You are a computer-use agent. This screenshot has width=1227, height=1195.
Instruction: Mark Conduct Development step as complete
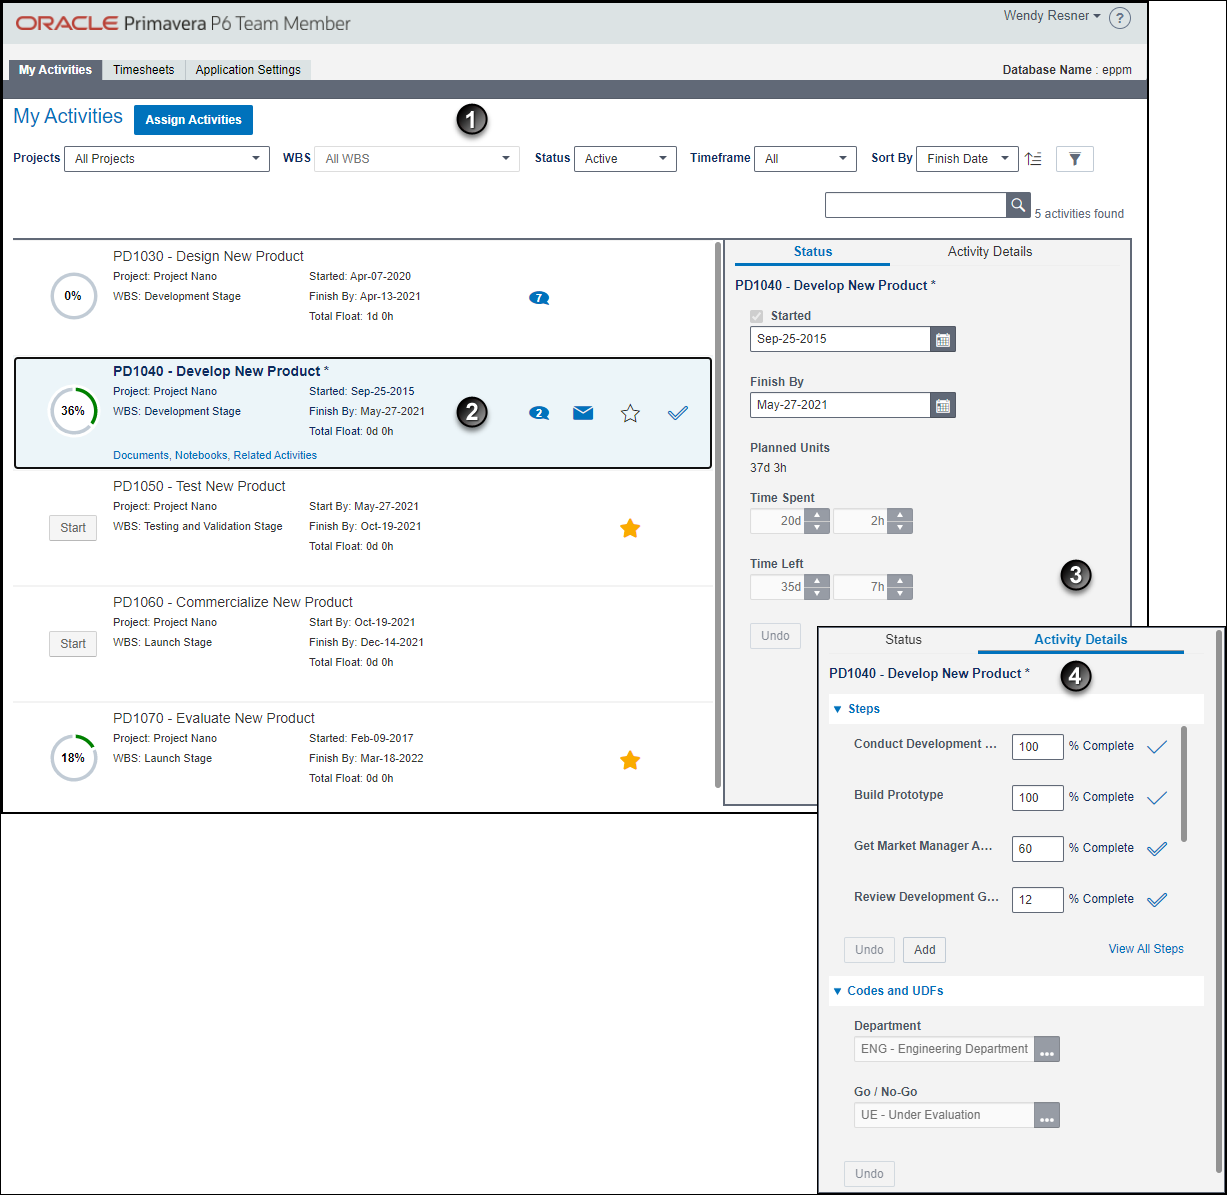(1157, 747)
